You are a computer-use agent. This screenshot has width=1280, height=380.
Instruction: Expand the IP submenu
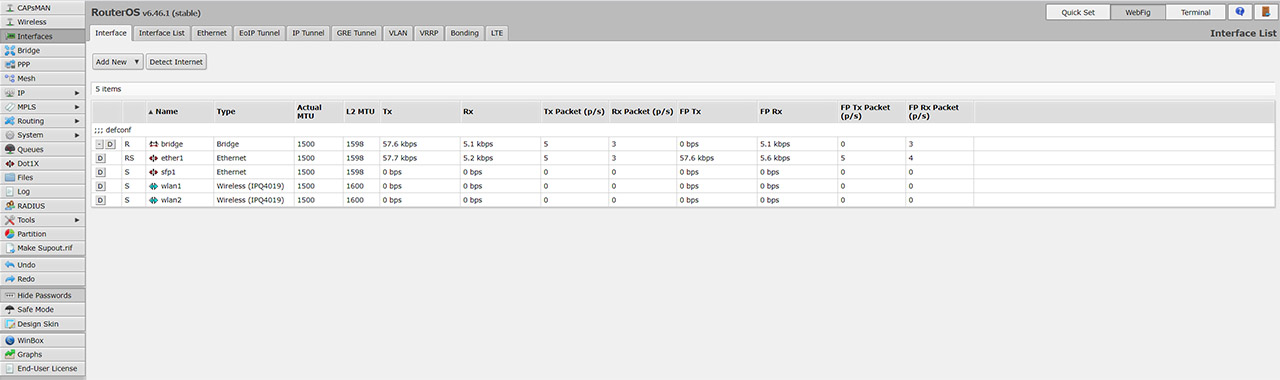pyautogui.click(x=42, y=92)
